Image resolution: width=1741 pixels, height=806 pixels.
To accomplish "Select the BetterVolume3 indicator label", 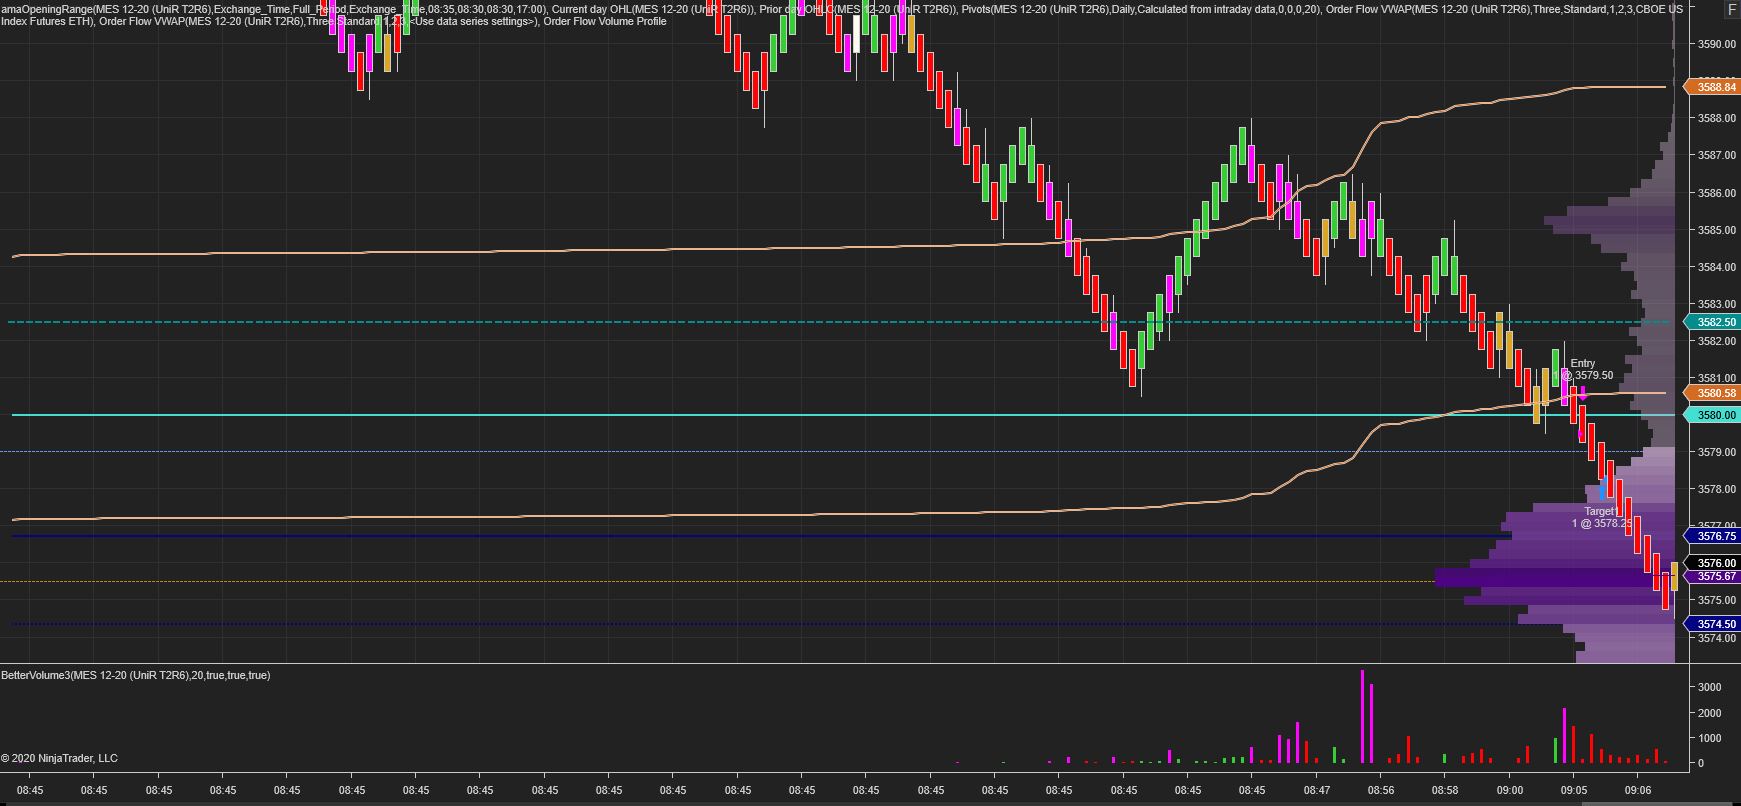I will coord(136,675).
